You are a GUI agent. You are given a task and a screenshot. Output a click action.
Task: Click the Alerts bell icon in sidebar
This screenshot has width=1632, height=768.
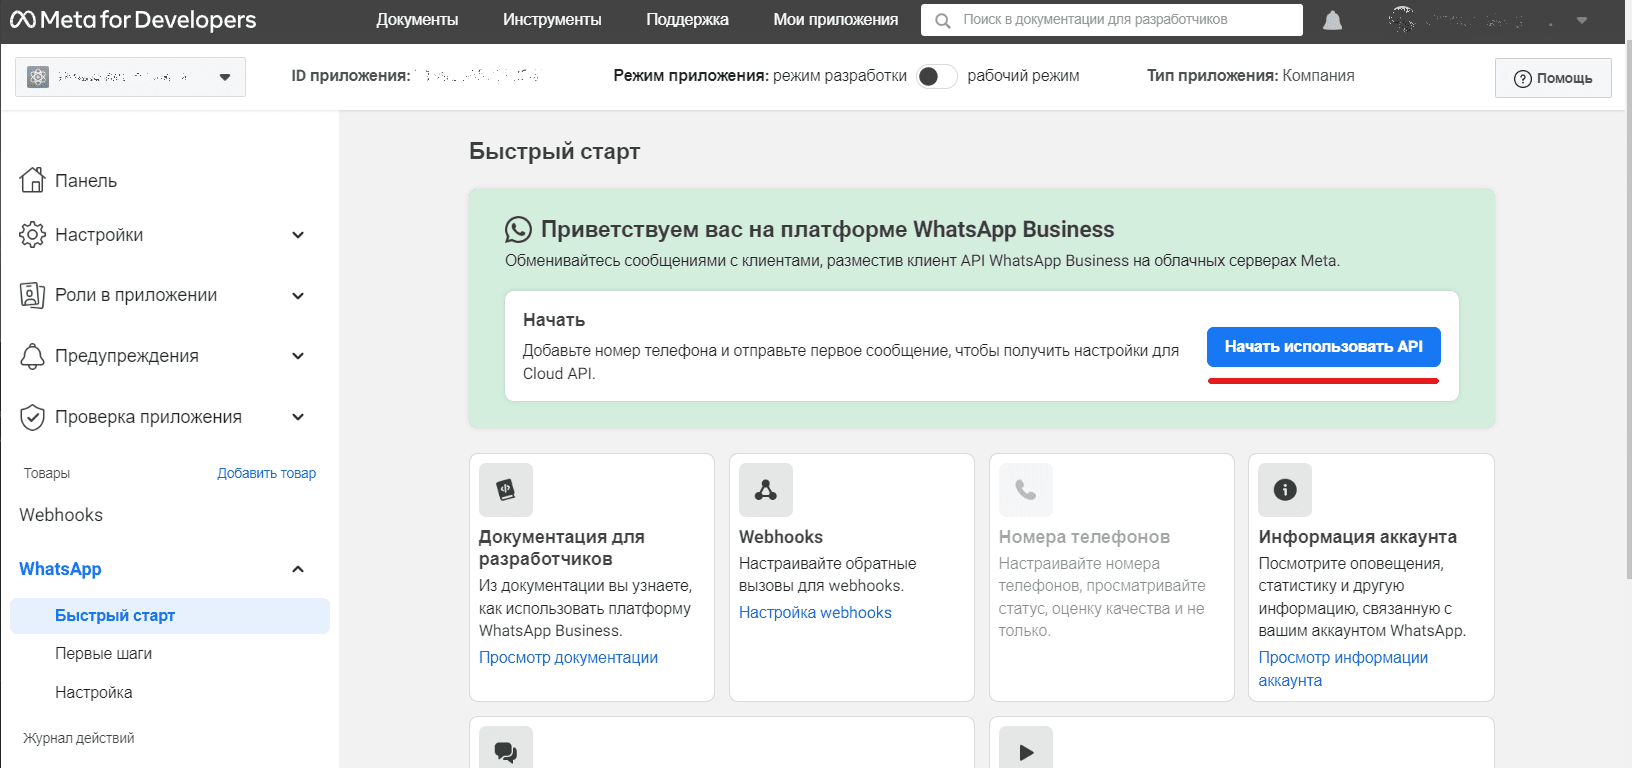point(32,356)
